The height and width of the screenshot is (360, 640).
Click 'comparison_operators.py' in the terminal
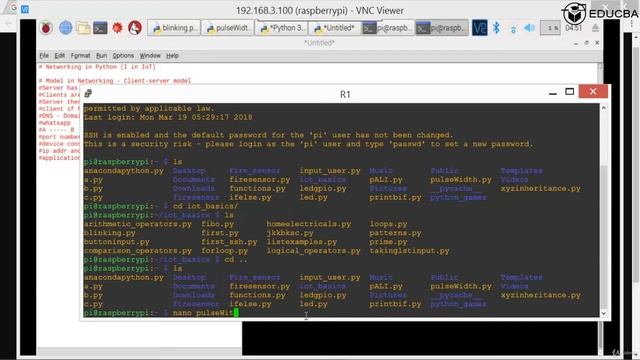click(138, 251)
